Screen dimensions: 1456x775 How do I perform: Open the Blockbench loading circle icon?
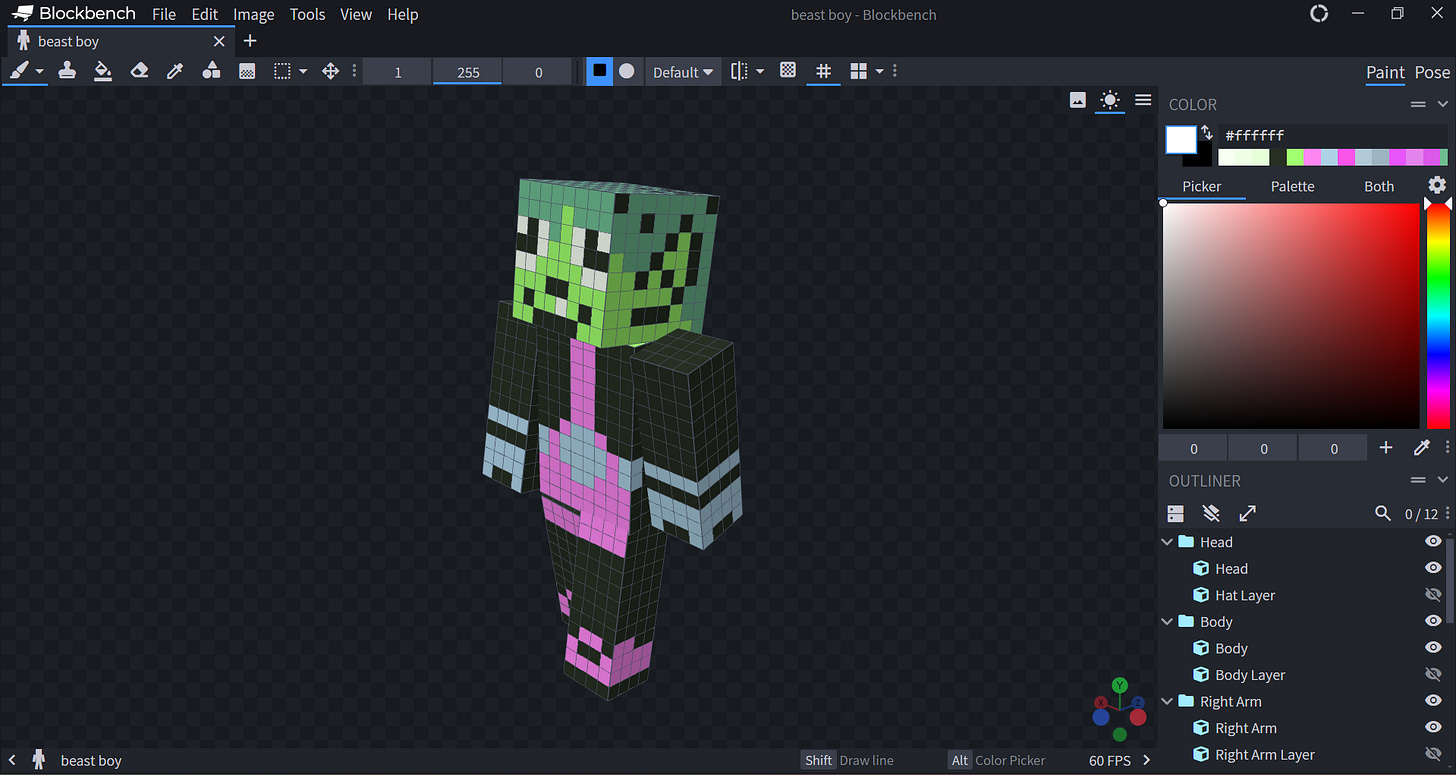1319,14
